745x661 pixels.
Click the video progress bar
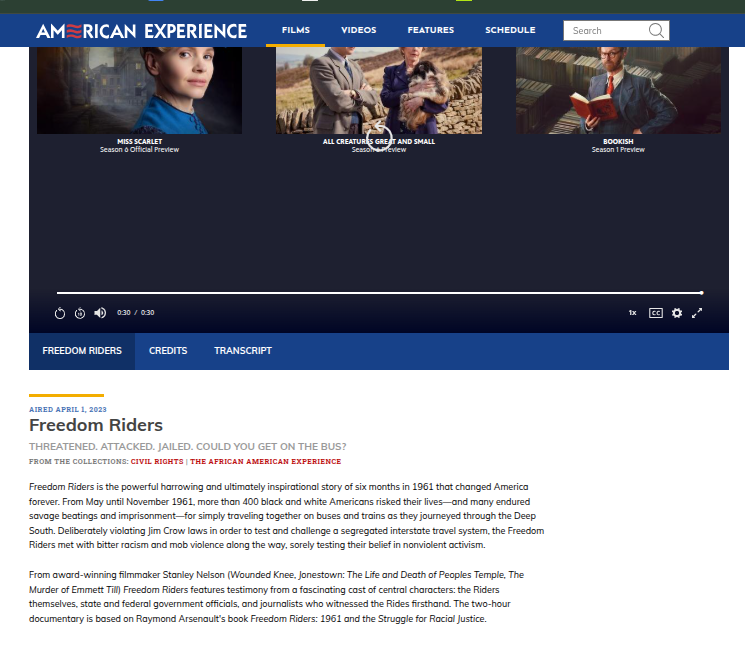[x=380, y=293]
